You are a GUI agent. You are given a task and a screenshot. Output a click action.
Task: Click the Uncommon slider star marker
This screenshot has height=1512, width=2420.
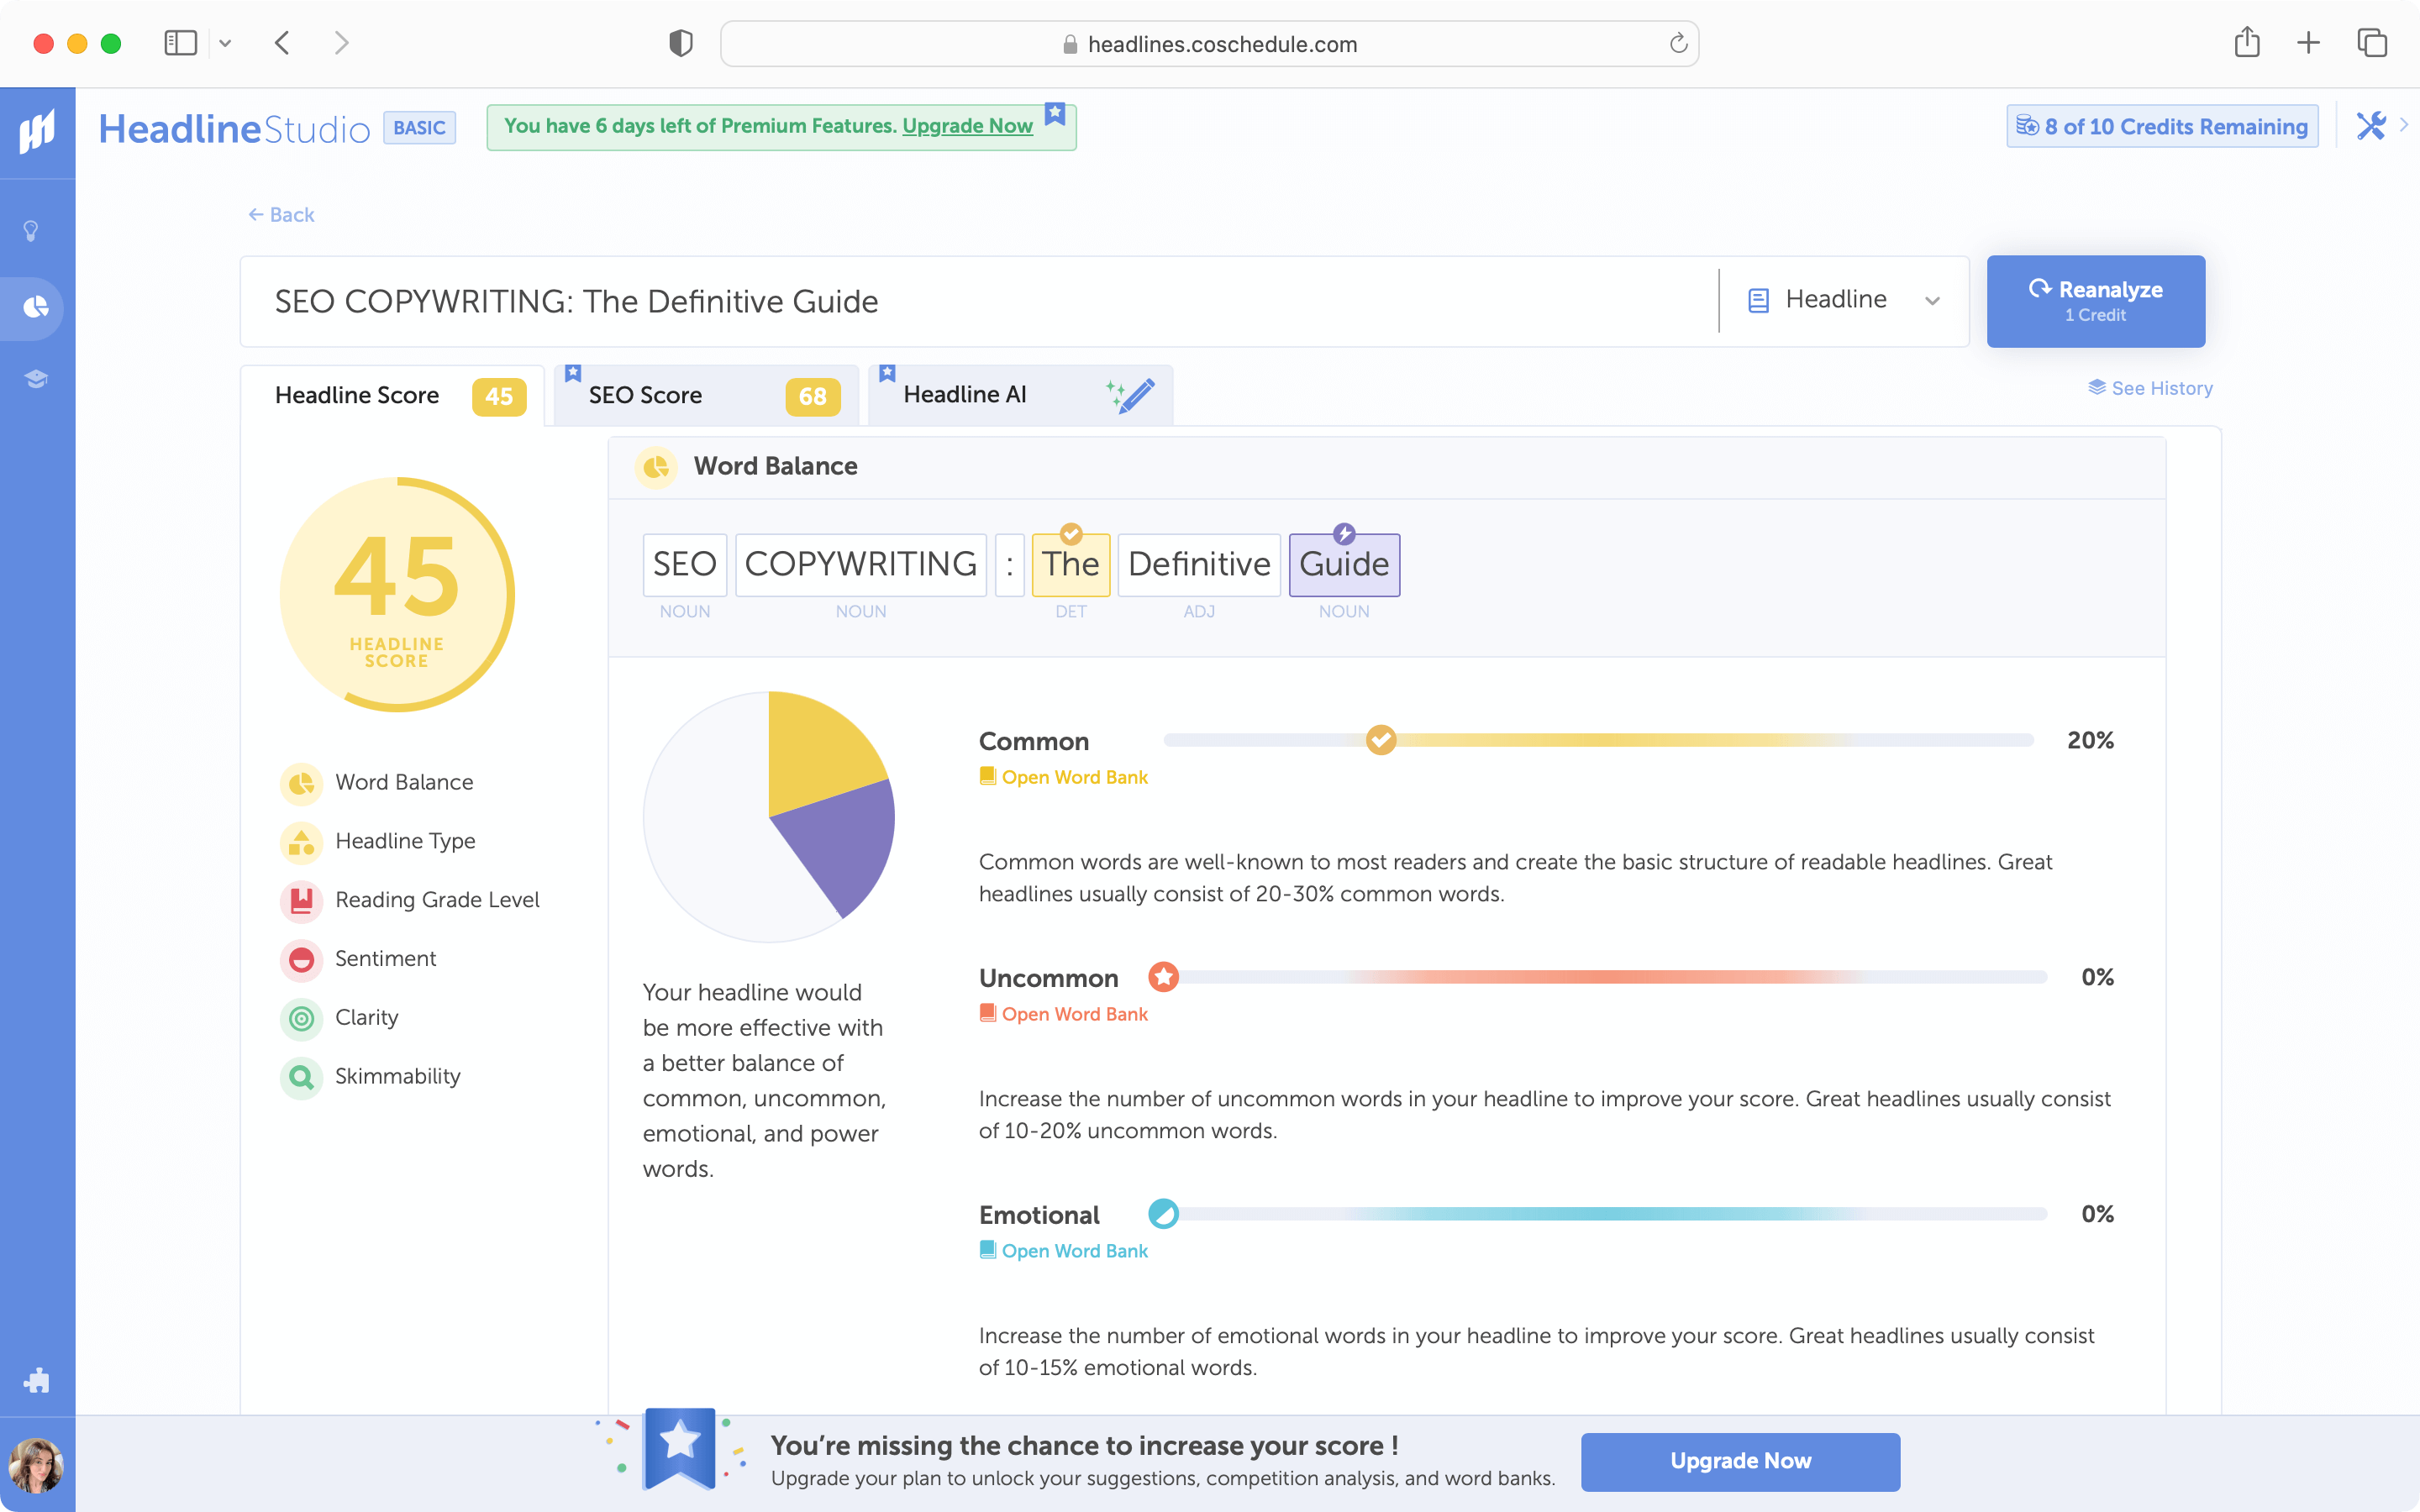pyautogui.click(x=1163, y=977)
